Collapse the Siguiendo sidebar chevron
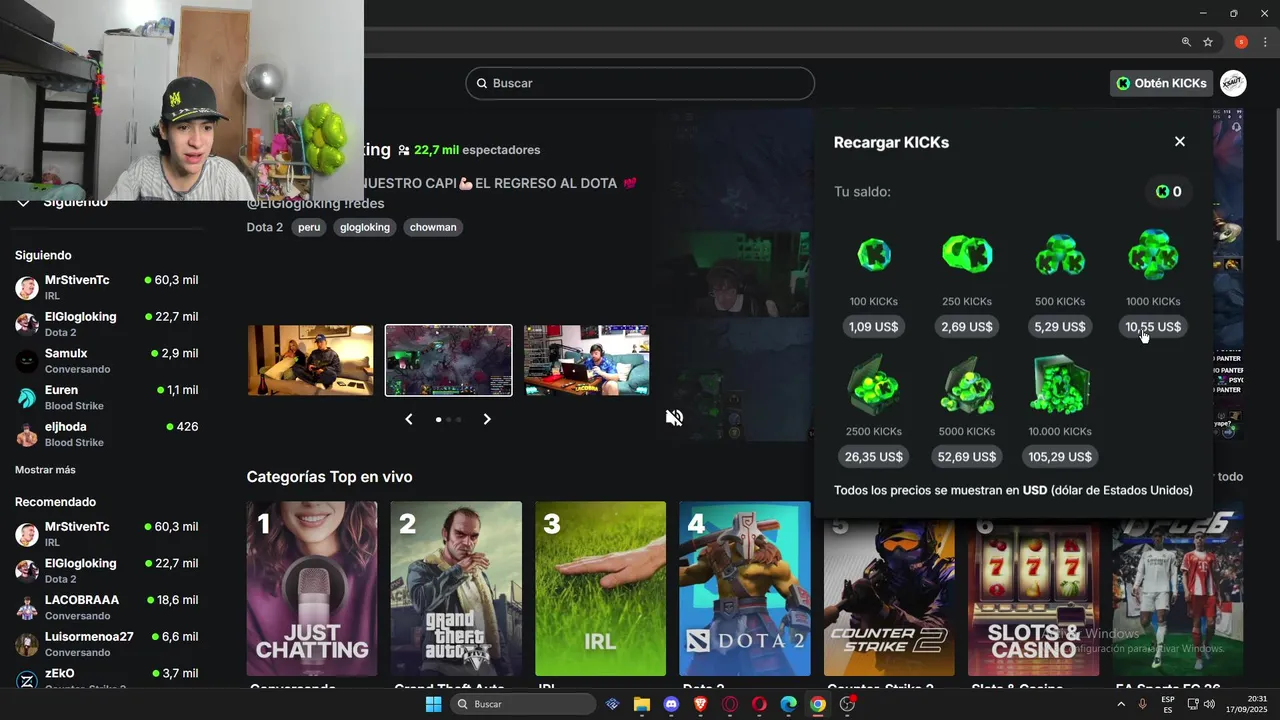This screenshot has height=720, width=1280. point(23,203)
